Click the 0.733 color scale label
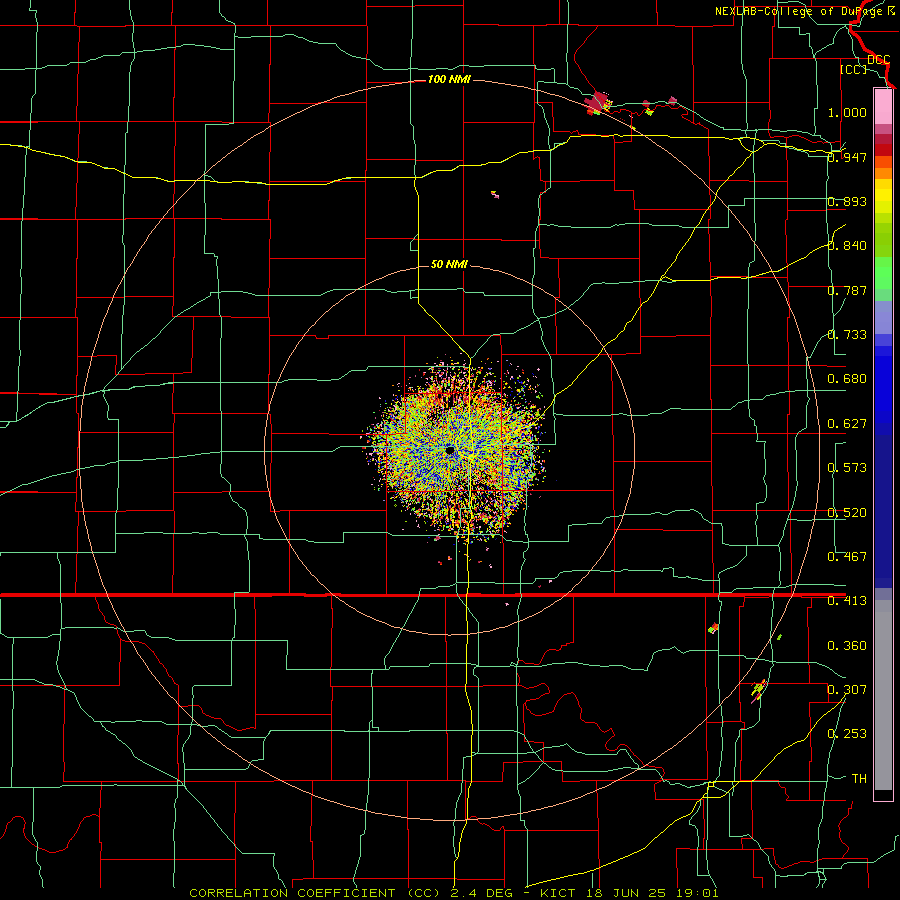The height and width of the screenshot is (900, 900). point(847,335)
